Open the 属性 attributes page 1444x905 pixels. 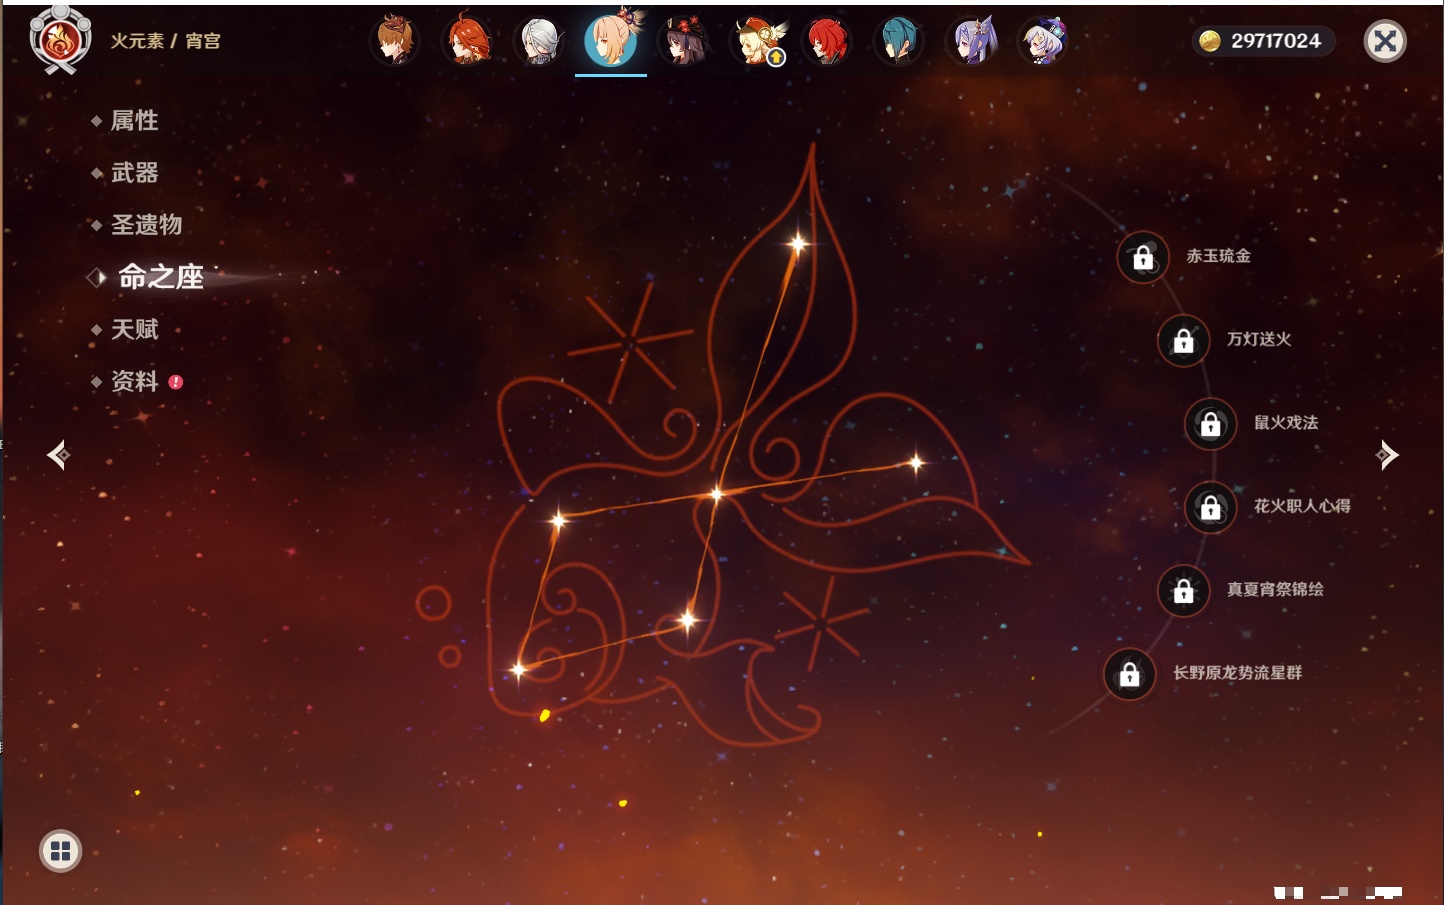(134, 121)
